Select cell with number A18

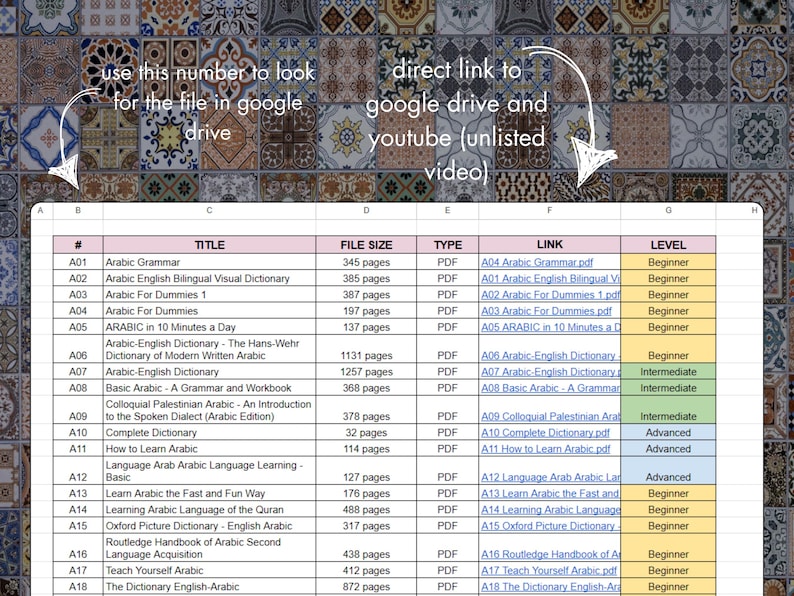[78, 586]
